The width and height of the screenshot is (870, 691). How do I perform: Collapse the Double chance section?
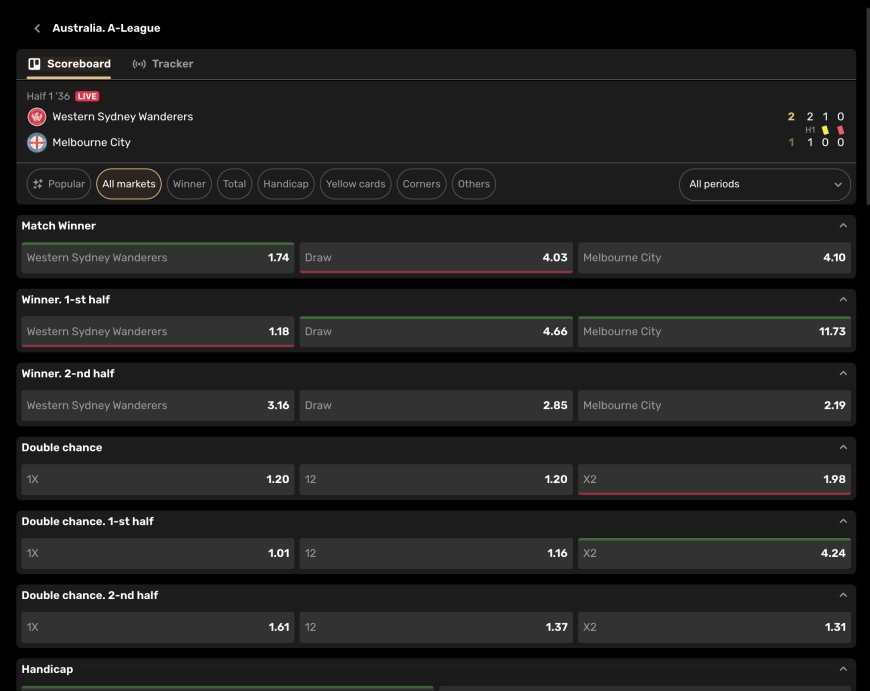843,447
